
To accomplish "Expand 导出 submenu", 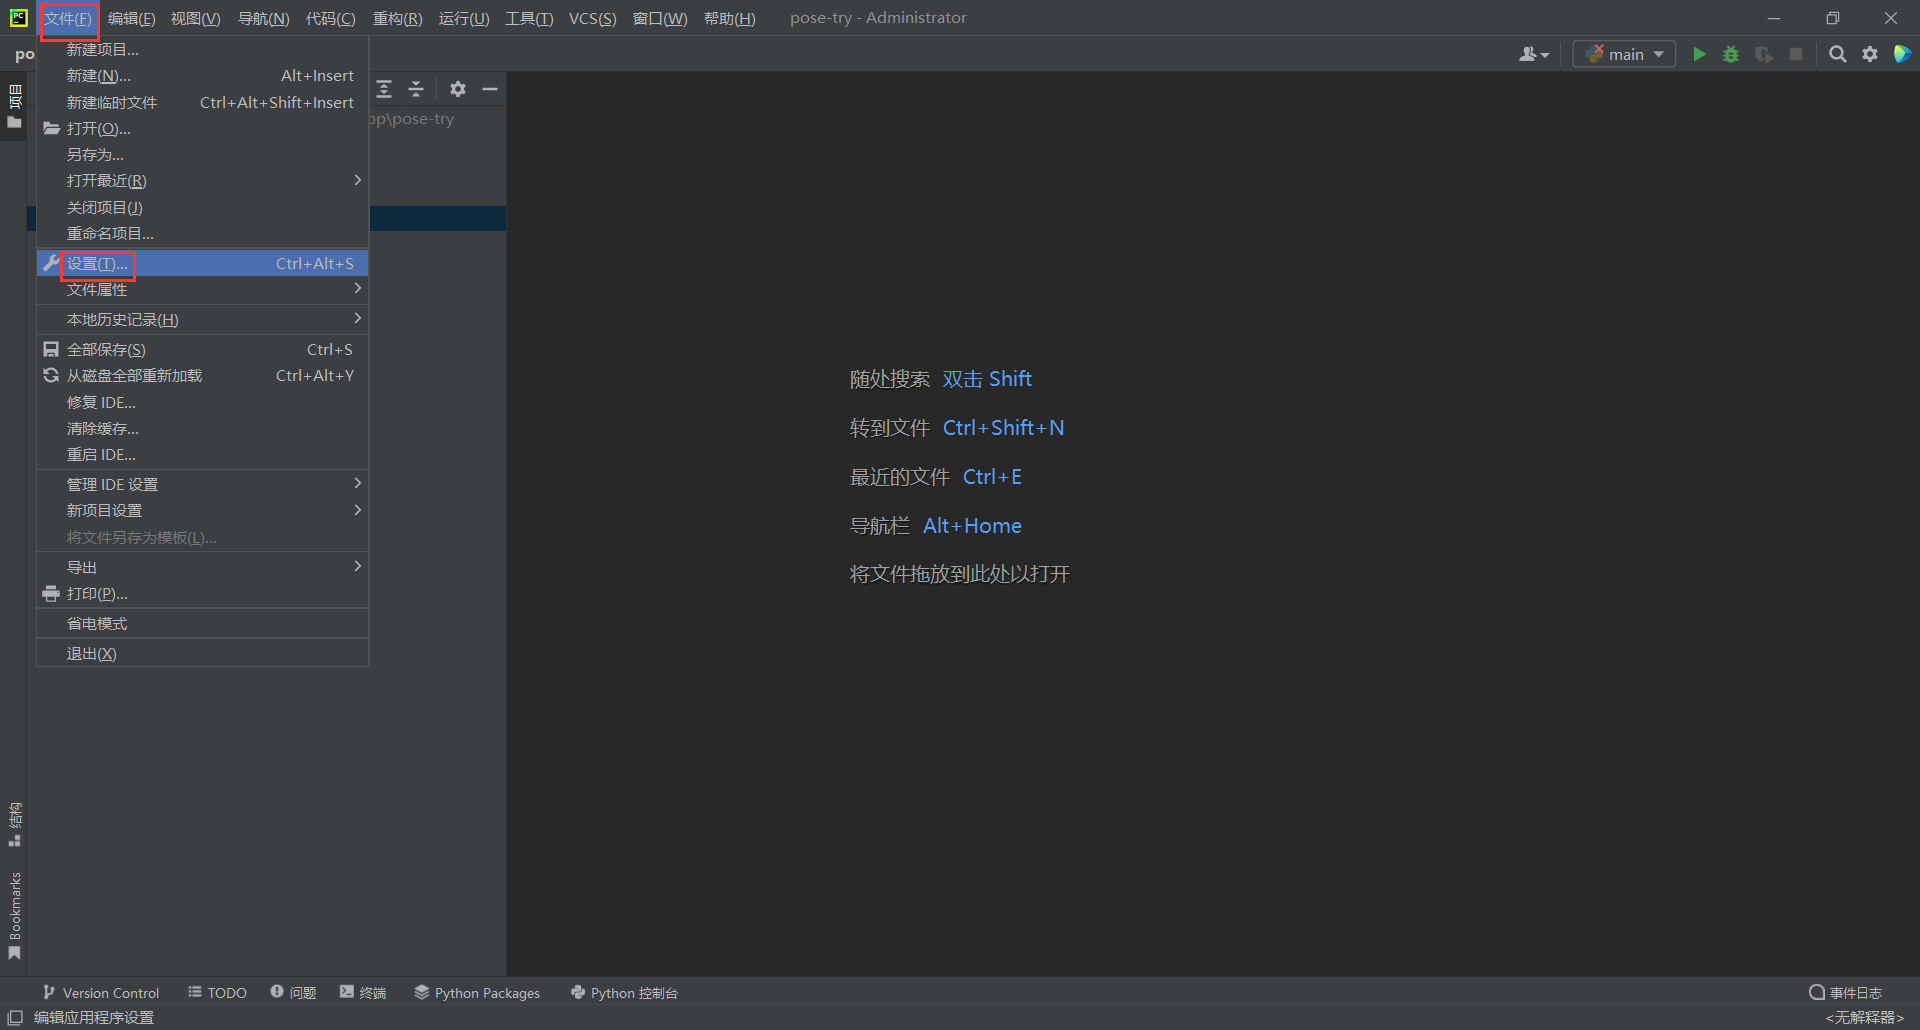I will pyautogui.click(x=203, y=567).
